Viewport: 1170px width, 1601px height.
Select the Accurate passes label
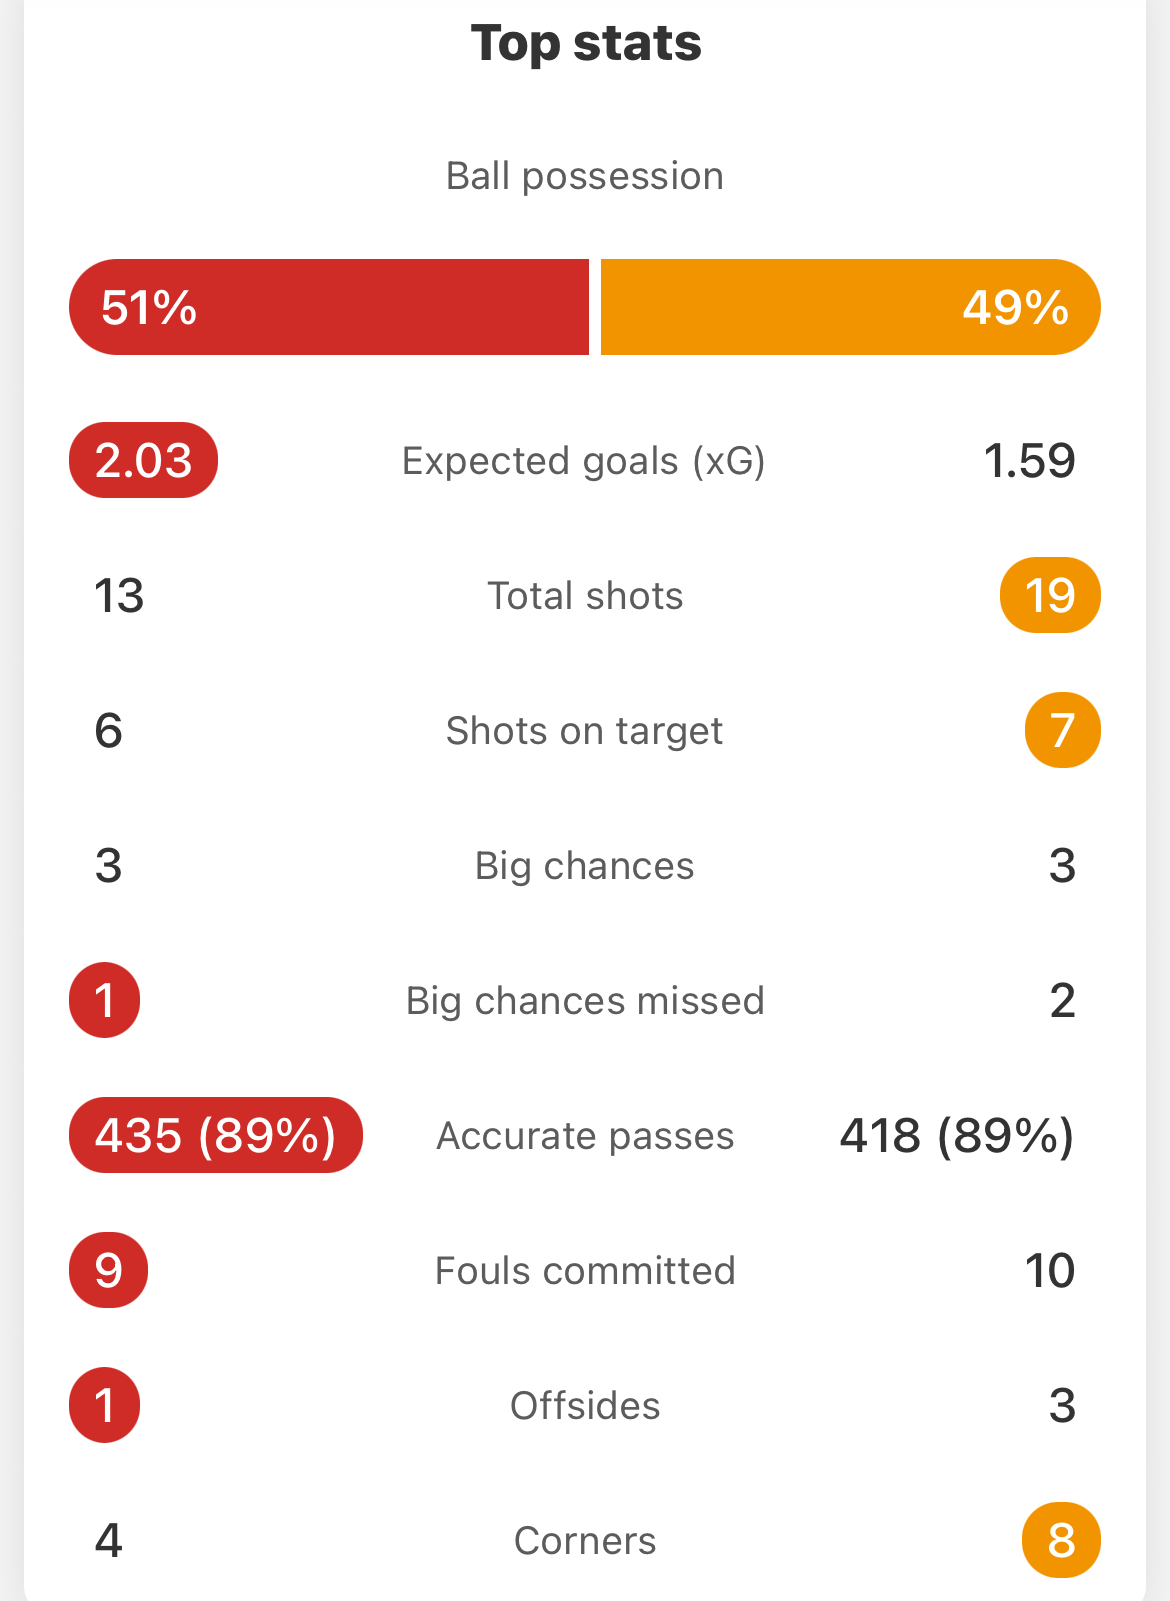click(x=585, y=1136)
